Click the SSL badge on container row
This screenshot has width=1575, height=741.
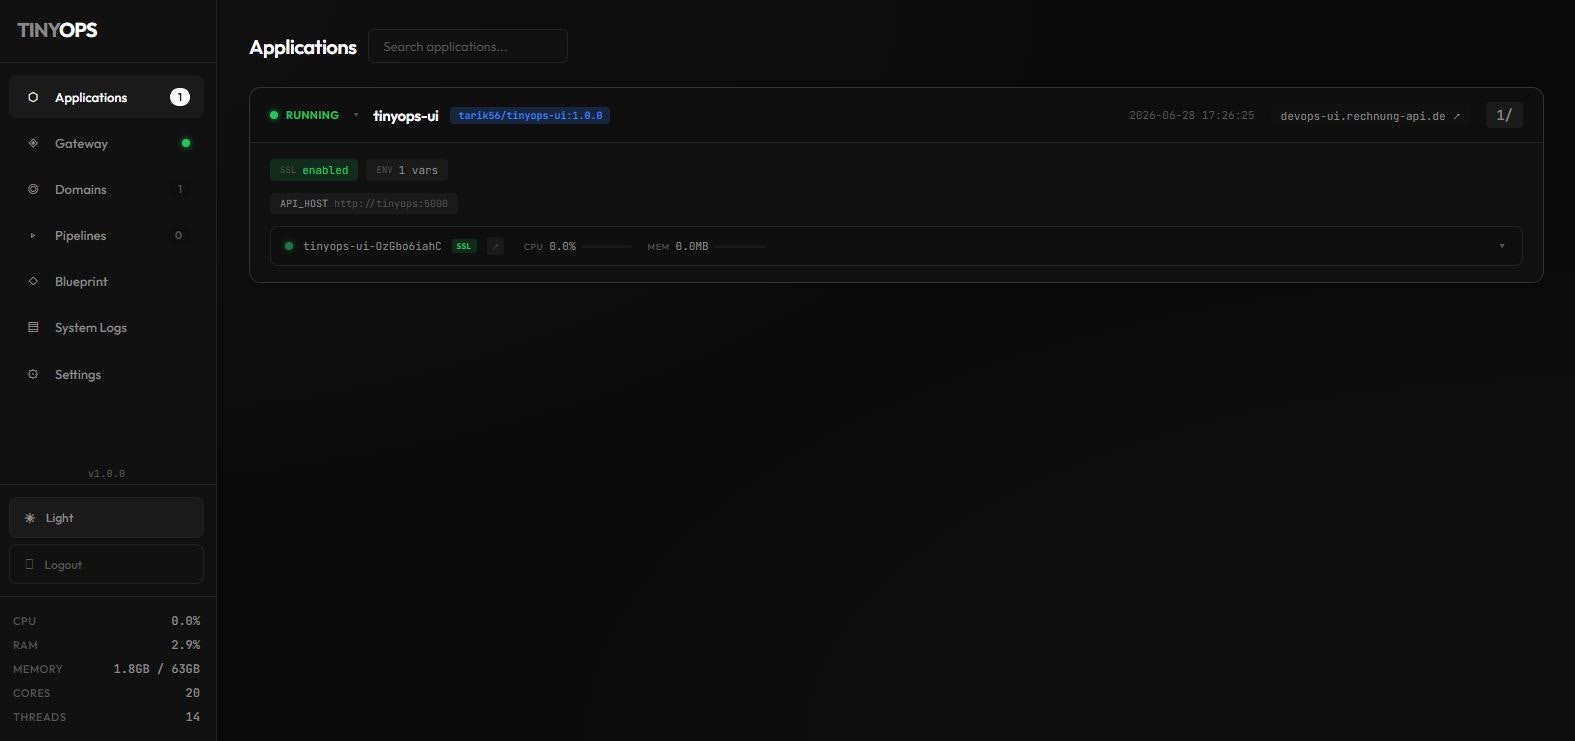(x=464, y=246)
